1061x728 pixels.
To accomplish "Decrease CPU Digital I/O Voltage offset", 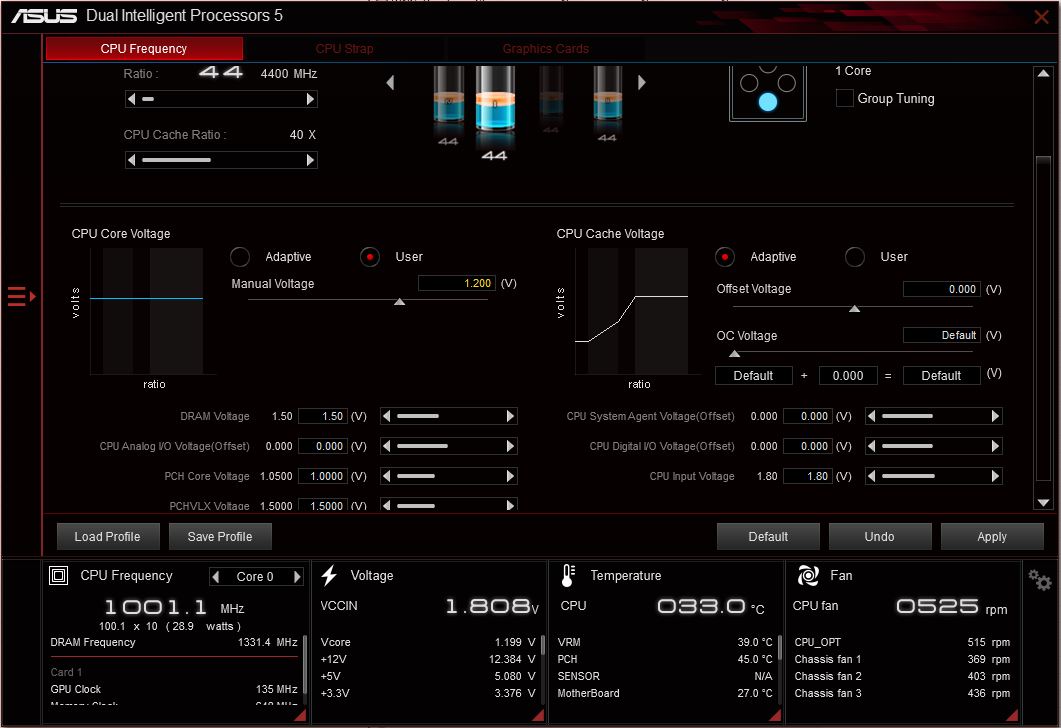I will click(872, 446).
